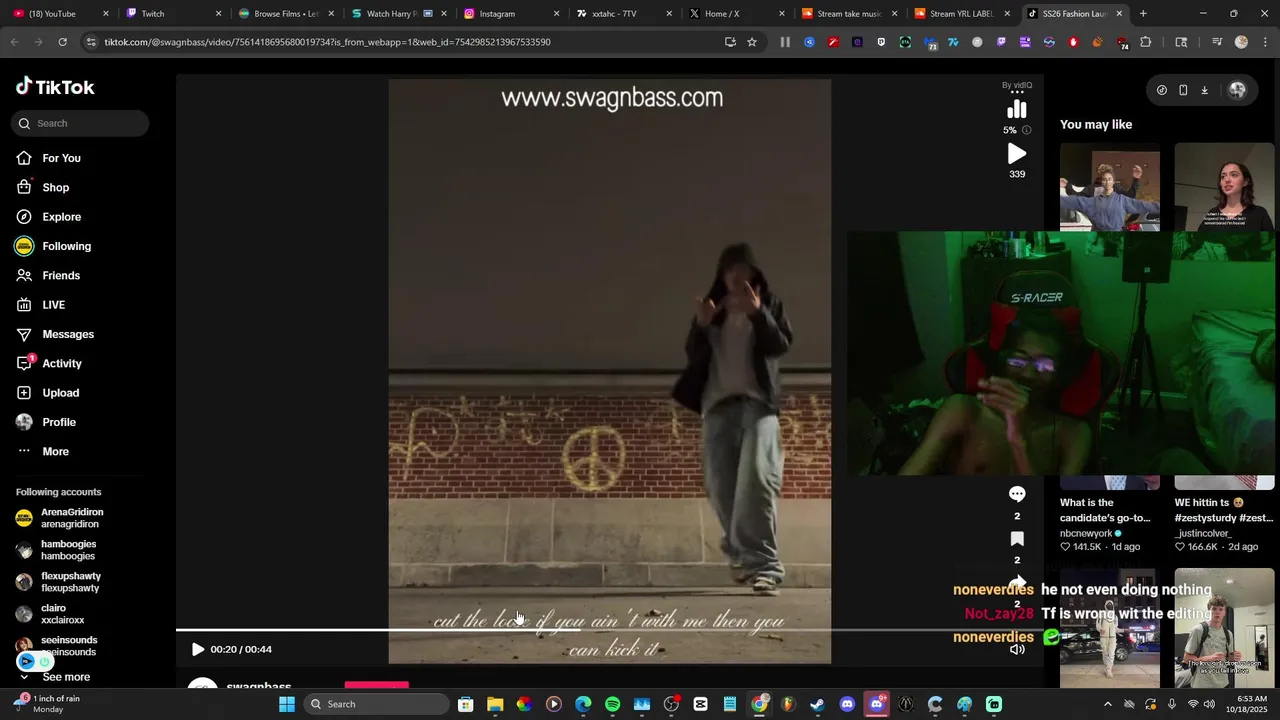Play the paused TikTok video
Viewport: 1280px width, 720px height.
click(x=197, y=649)
